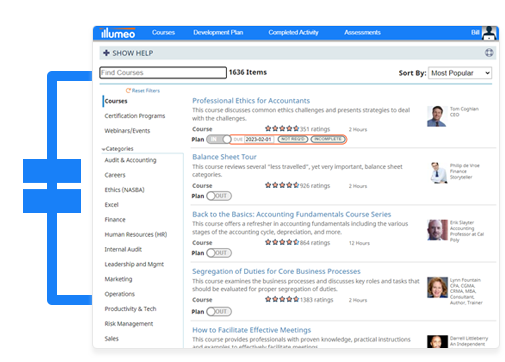
Task: Click the 351 ratings text
Action: point(315,129)
